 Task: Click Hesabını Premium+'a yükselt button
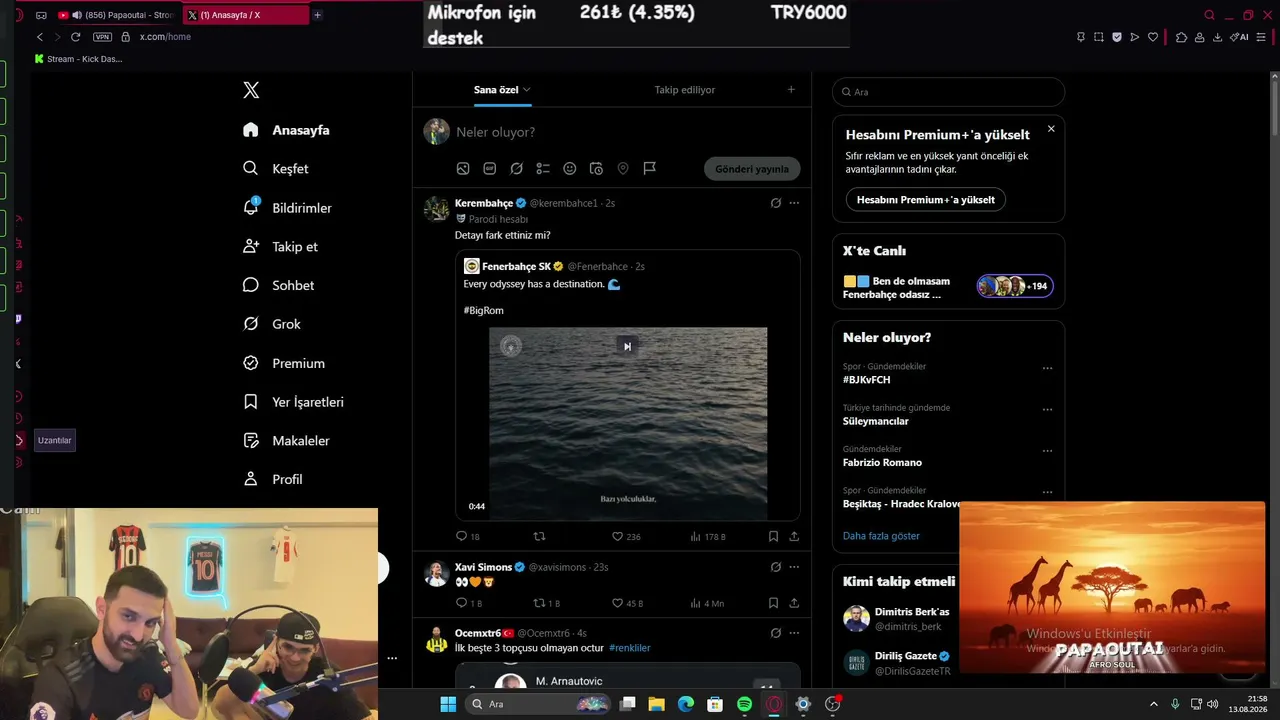[x=926, y=199]
